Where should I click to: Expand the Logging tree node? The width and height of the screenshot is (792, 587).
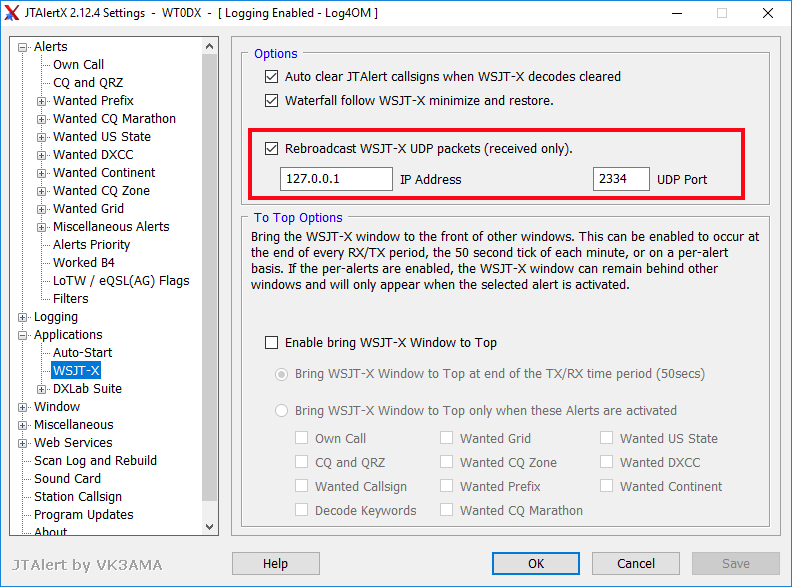tap(22, 318)
